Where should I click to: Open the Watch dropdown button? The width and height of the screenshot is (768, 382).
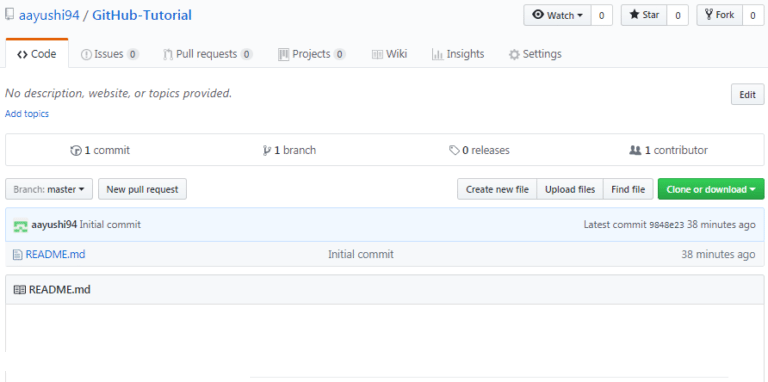click(x=557, y=15)
